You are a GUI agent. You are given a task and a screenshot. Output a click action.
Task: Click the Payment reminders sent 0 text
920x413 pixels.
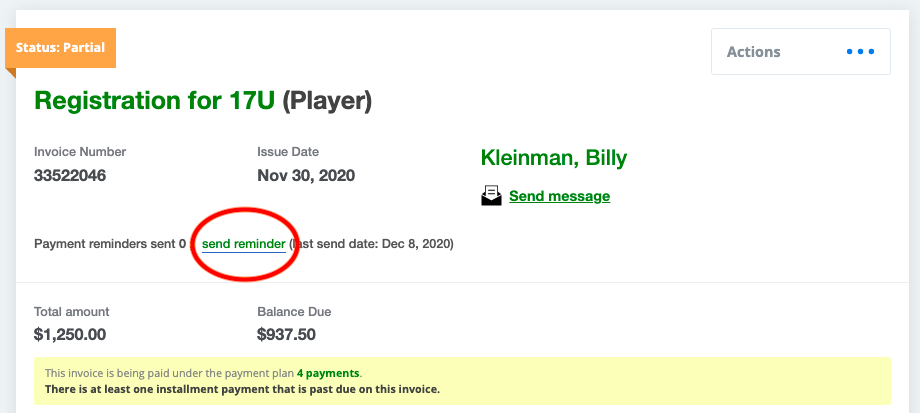(110, 243)
